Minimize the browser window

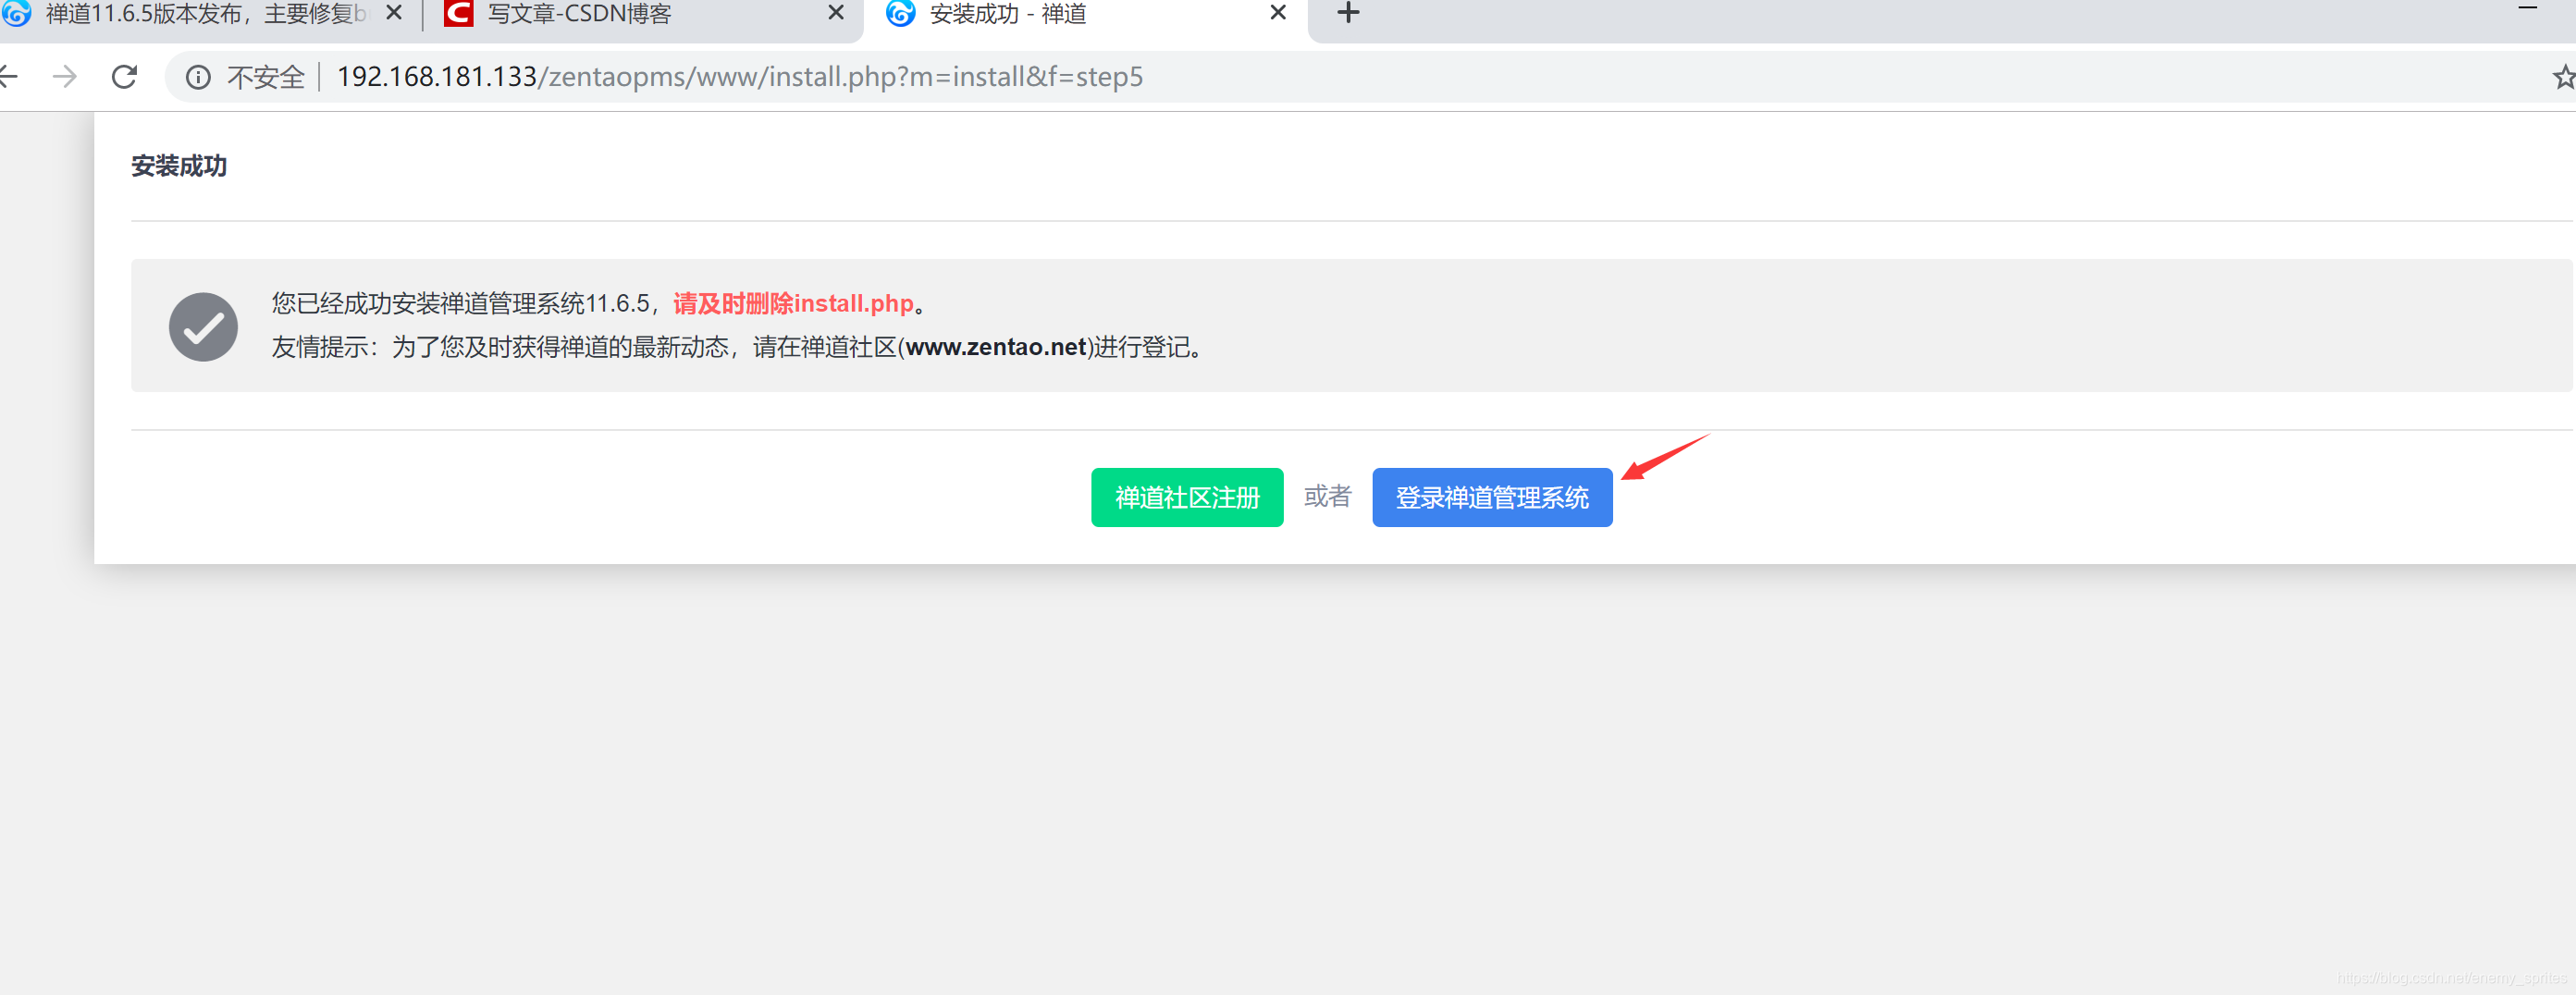click(x=2527, y=9)
